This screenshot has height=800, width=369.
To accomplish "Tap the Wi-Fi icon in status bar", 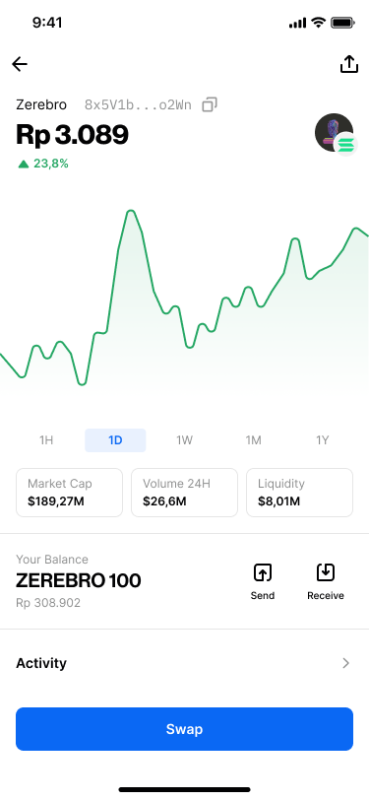I will click(x=318, y=23).
